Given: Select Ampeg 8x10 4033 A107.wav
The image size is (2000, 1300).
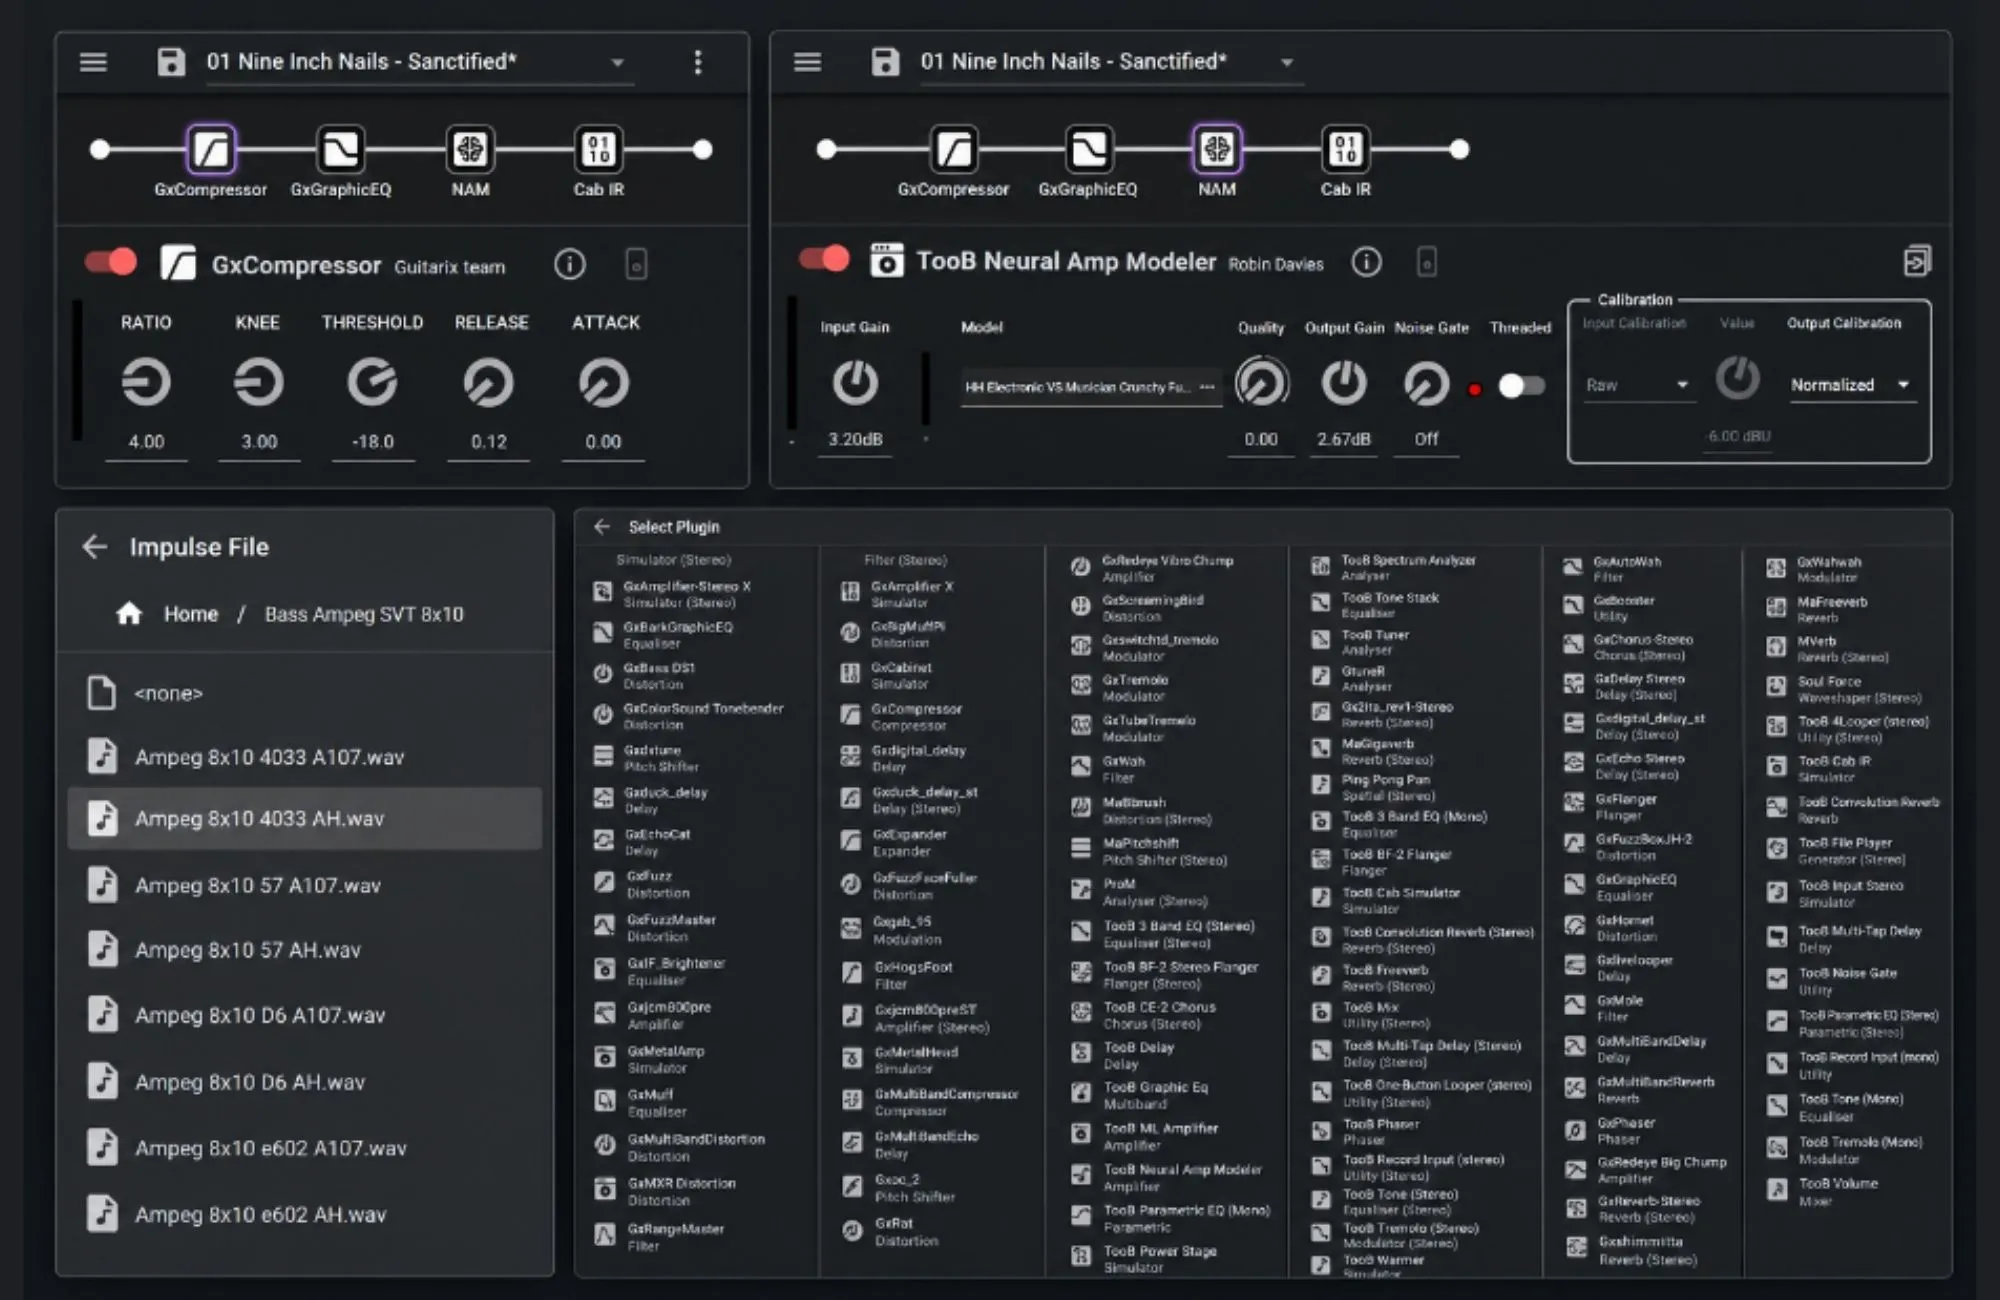Looking at the screenshot, I should coord(305,757).
